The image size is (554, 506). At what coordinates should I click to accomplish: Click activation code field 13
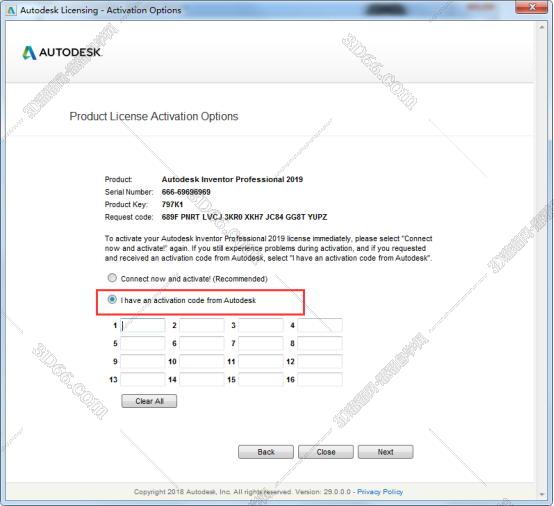[x=142, y=380]
